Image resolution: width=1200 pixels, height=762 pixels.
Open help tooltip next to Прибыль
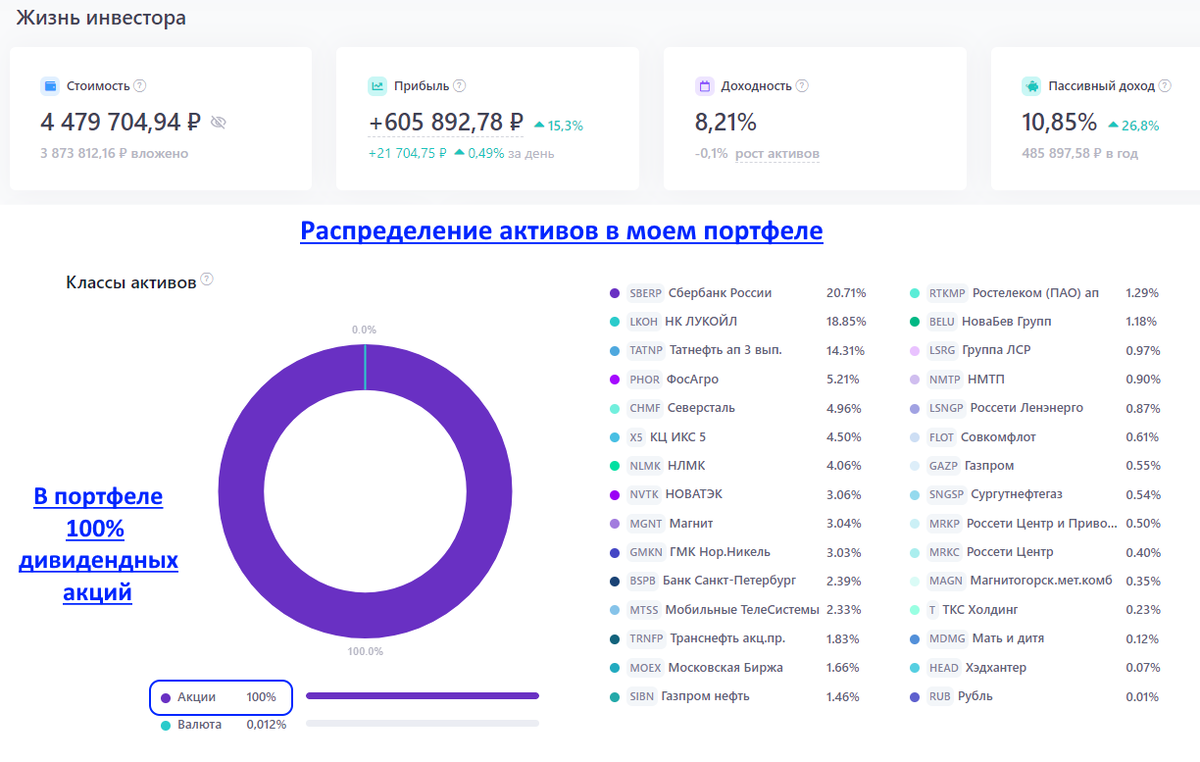460,86
